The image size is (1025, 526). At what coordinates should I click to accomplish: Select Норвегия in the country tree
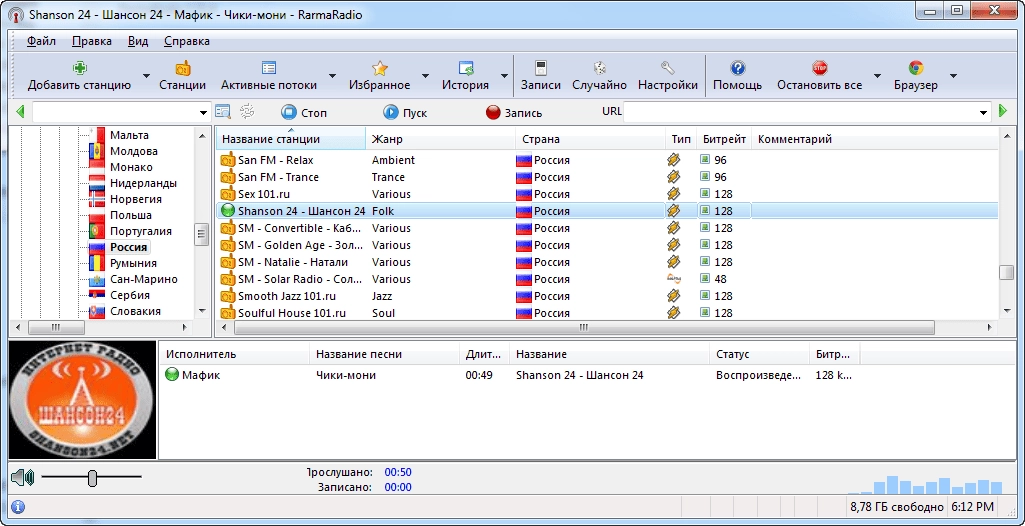[135, 199]
